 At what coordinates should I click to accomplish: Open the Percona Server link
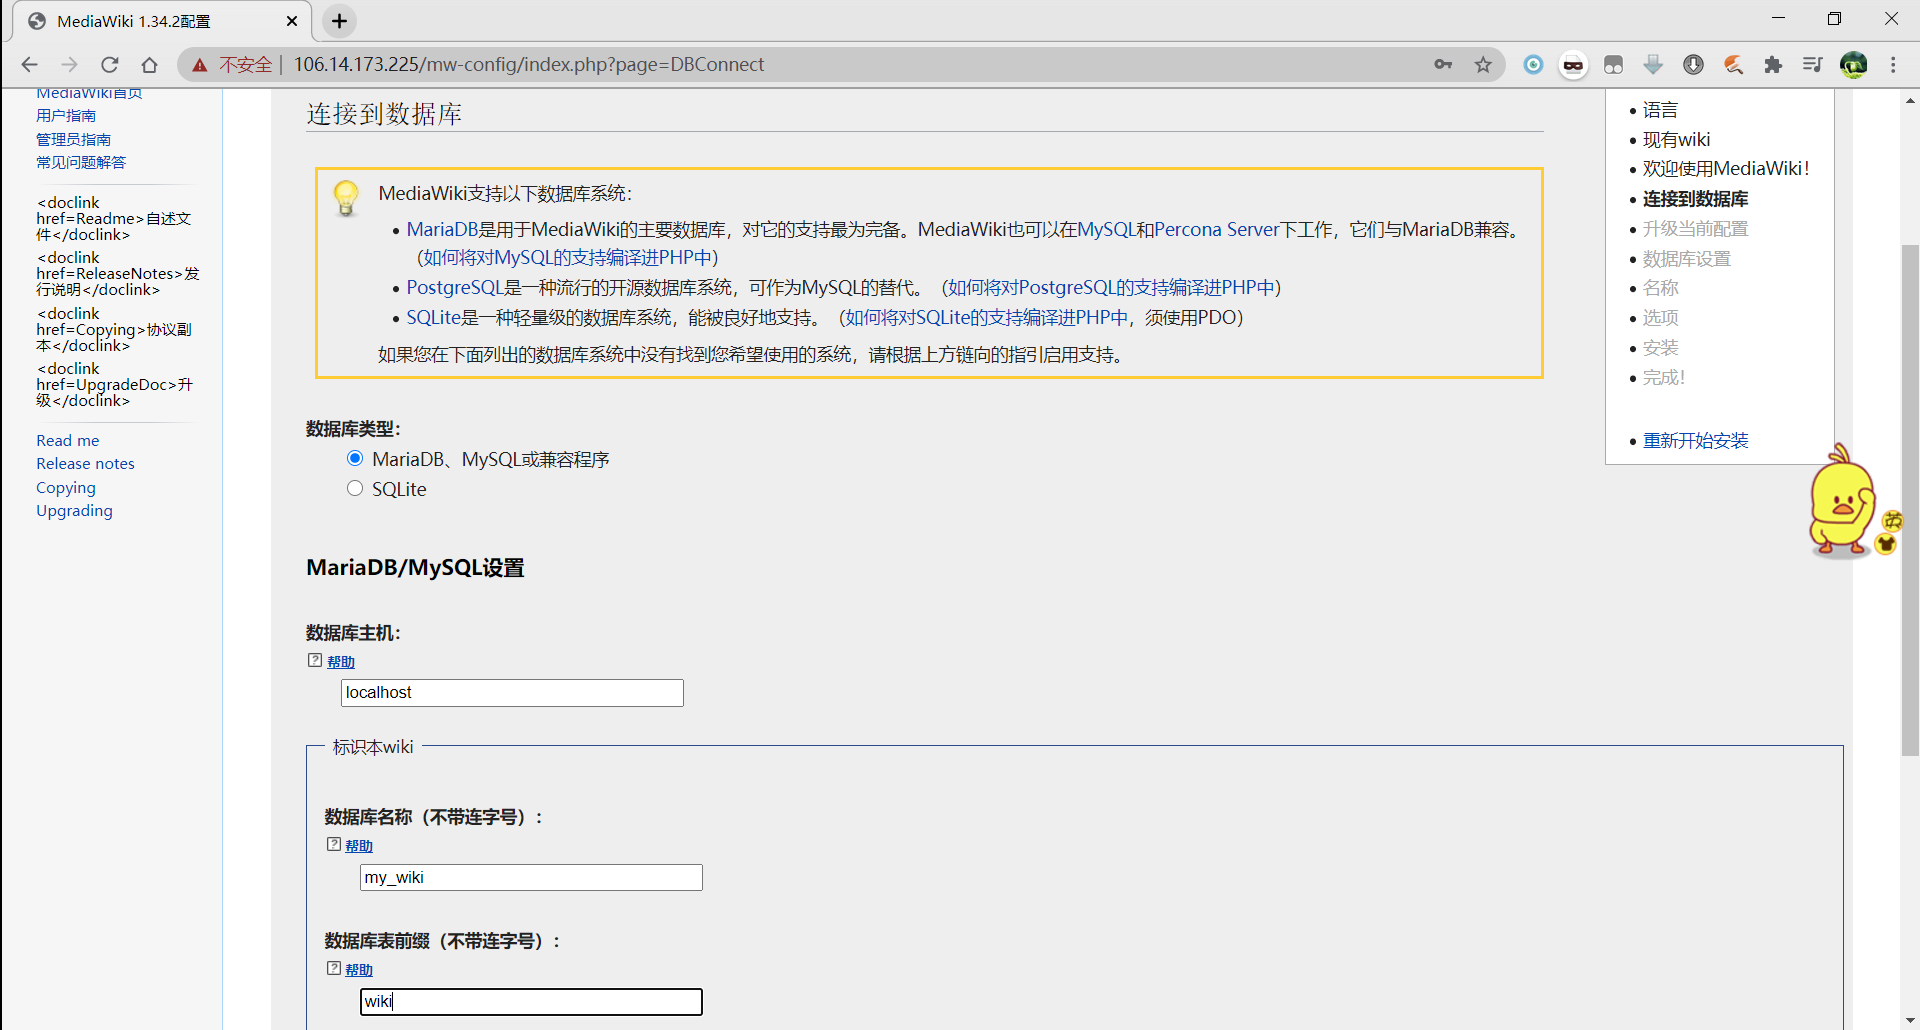tap(1217, 230)
